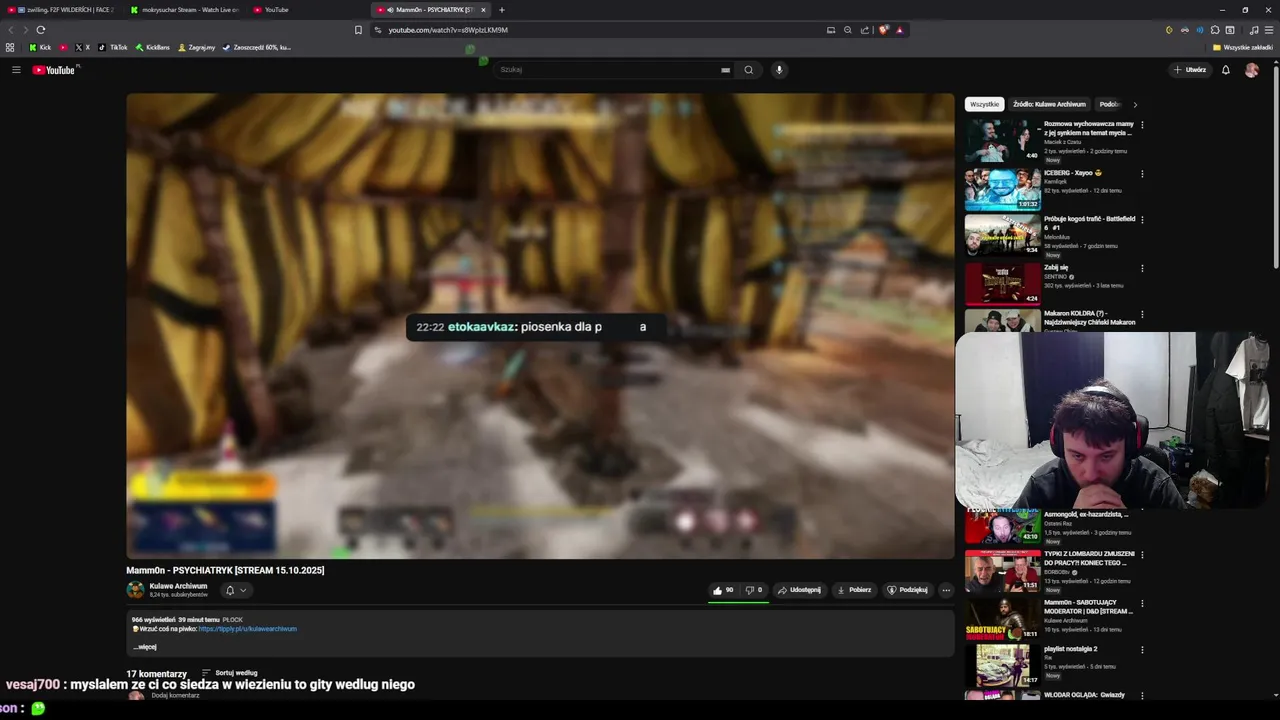
Task: Bookmark this page using the address bar bookmark icon
Action: pos(358,30)
